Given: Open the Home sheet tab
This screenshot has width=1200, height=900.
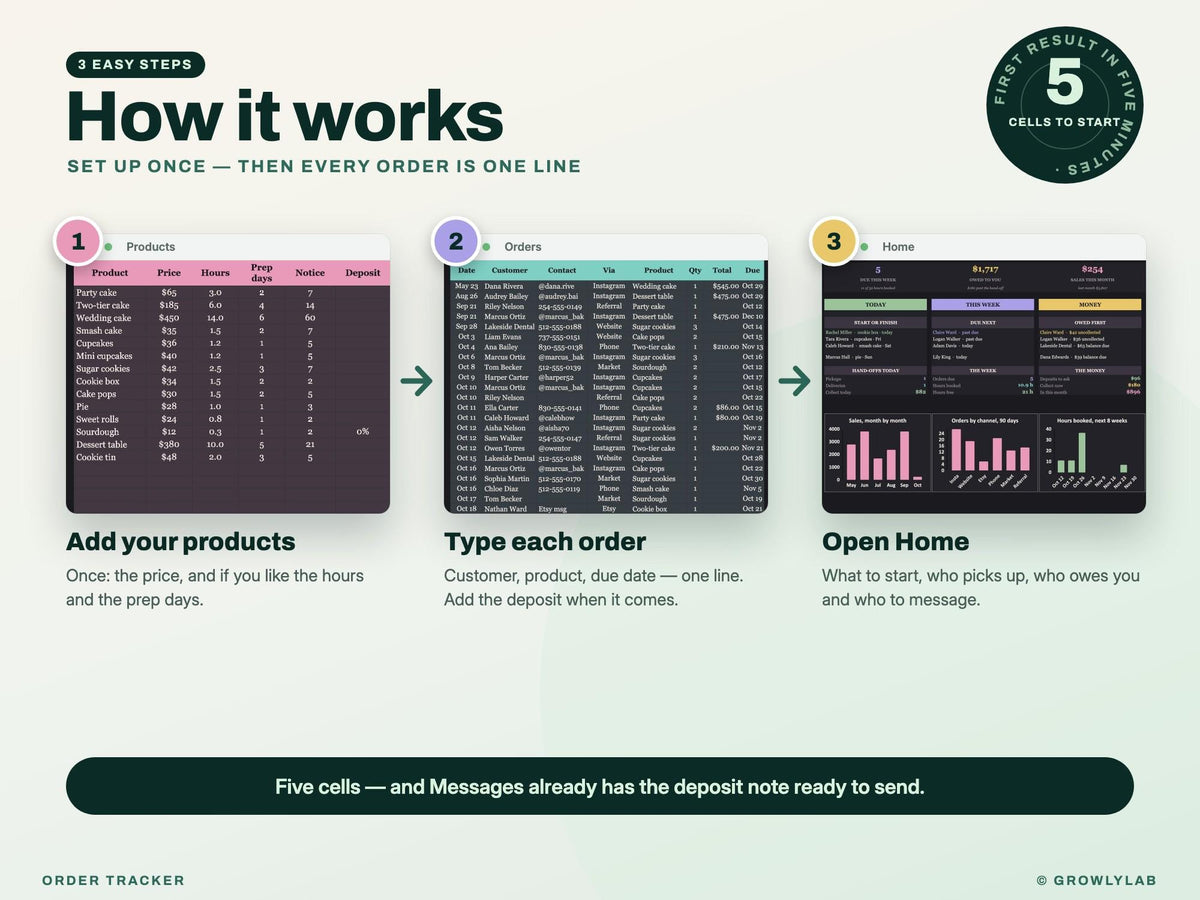Looking at the screenshot, I should [x=898, y=247].
